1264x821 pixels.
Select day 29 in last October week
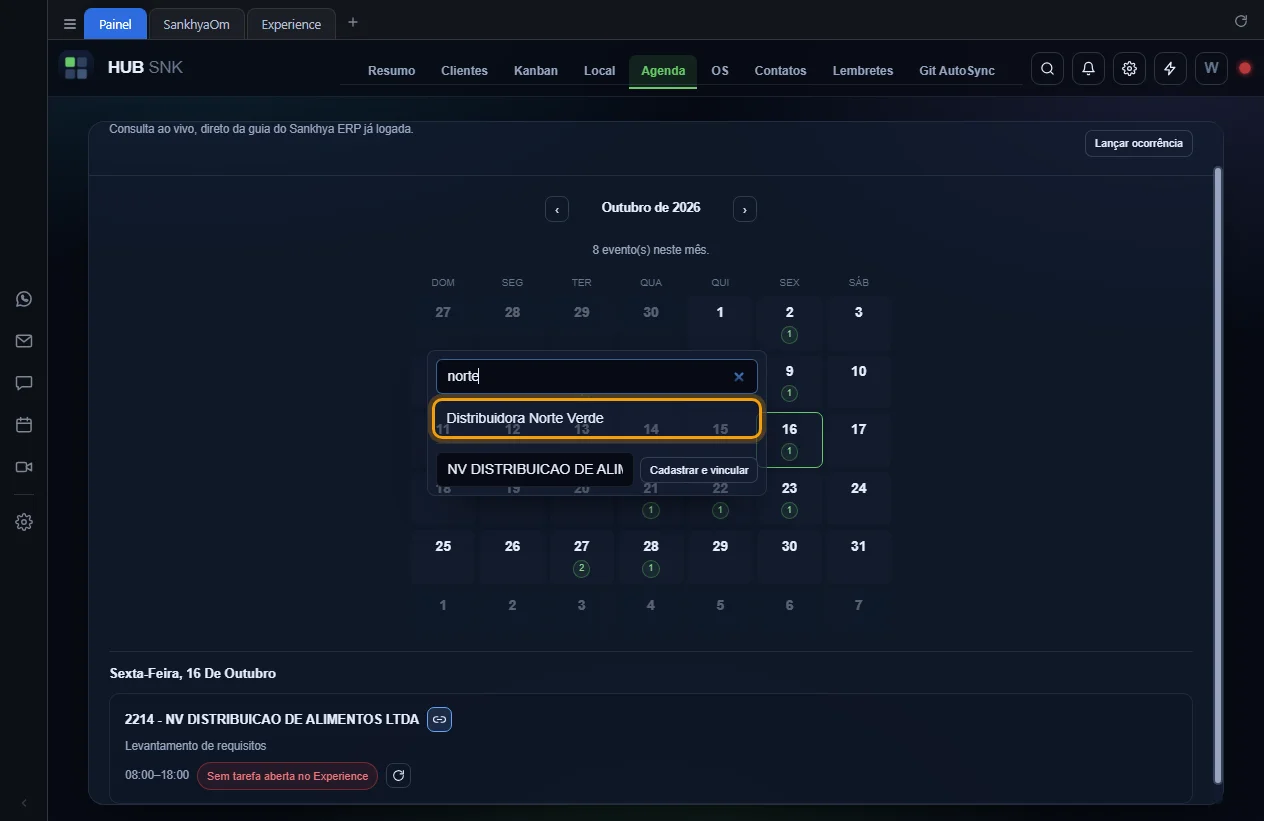click(x=720, y=556)
